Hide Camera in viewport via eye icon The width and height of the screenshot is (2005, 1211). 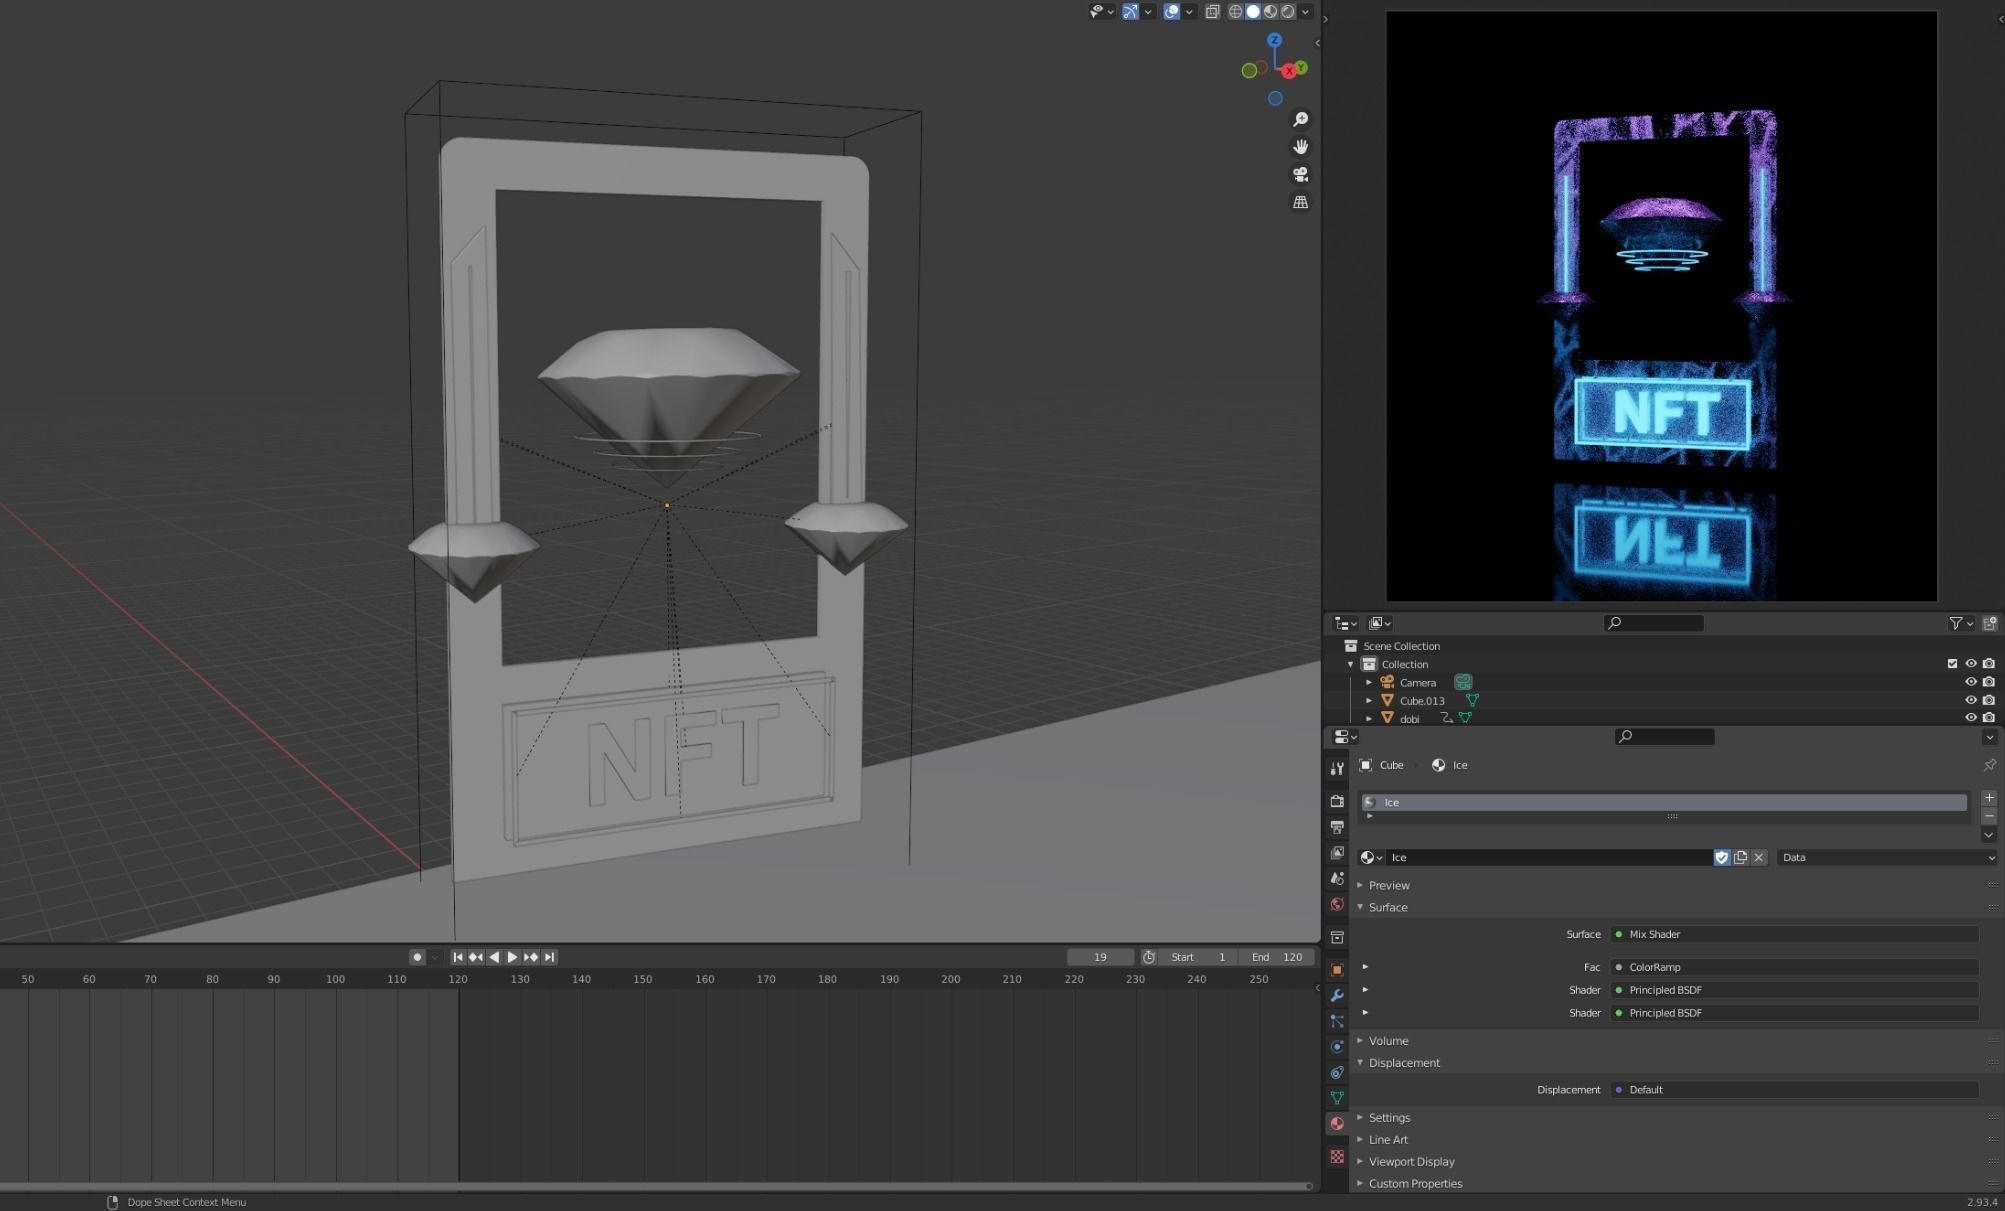1971,682
